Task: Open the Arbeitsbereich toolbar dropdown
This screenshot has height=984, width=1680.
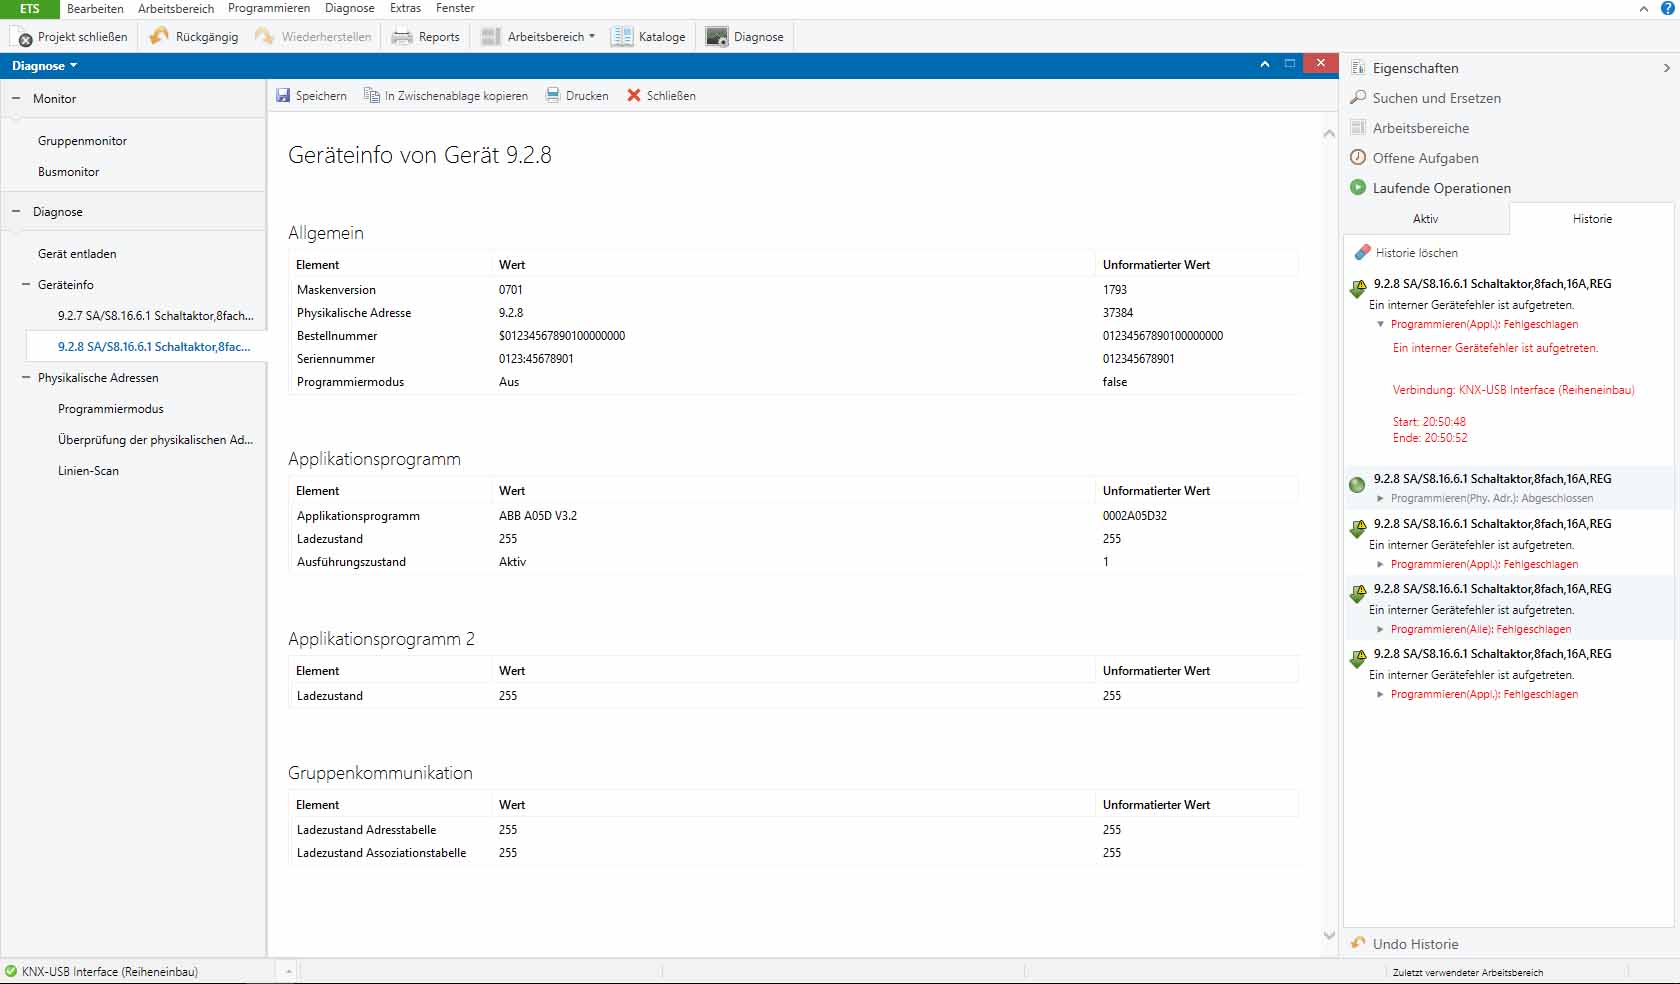Action: click(538, 37)
